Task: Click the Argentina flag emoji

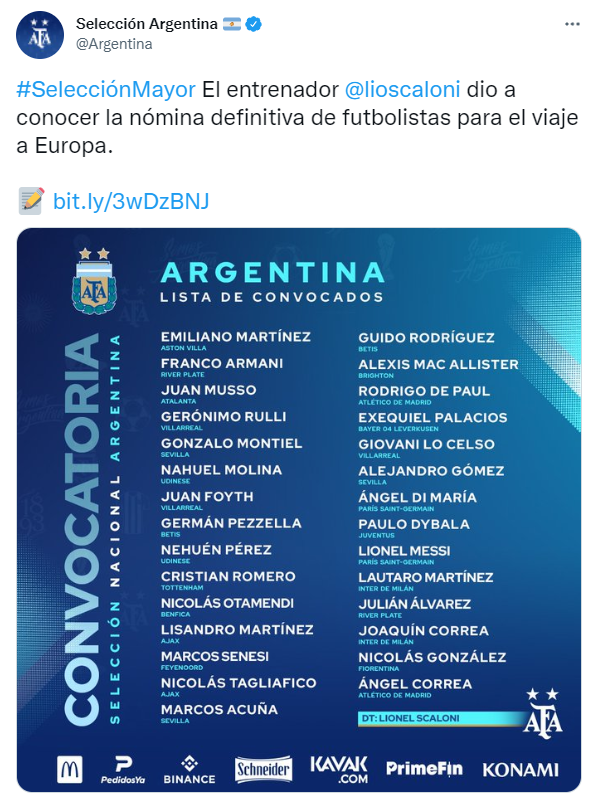Action: [x=232, y=24]
